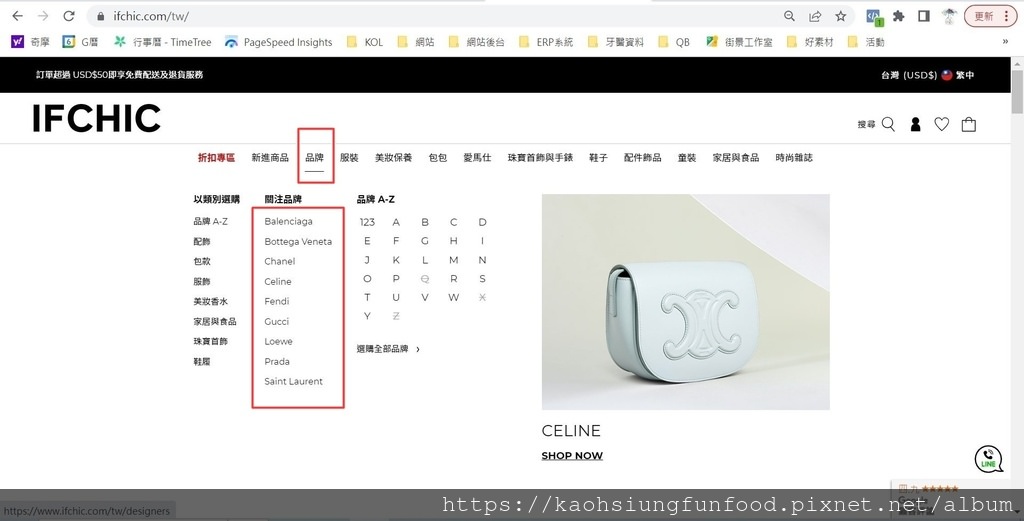Open the 時尚雜誌 menu
The height and width of the screenshot is (521, 1024).
794,157
